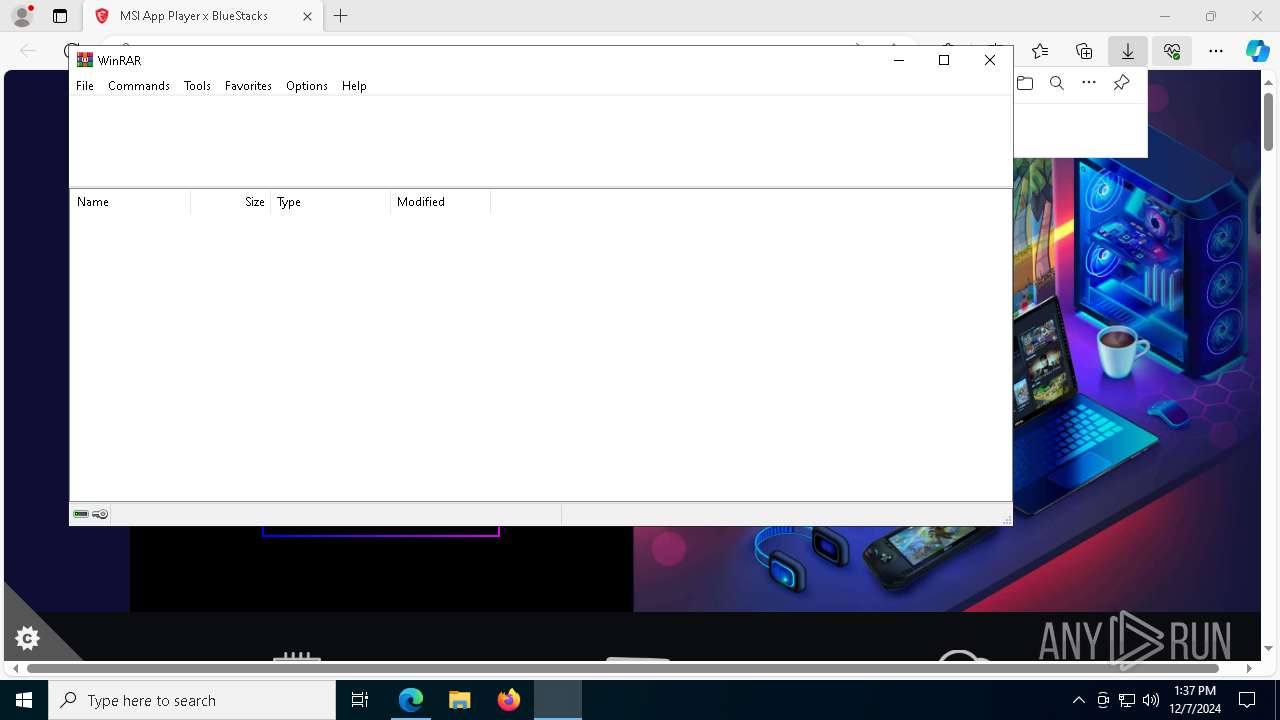Open the WinRAR Tools menu
The height and width of the screenshot is (720, 1280).
coord(197,86)
